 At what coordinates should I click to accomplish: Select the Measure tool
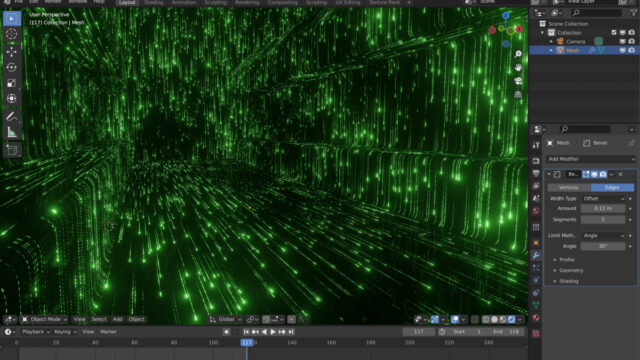[12, 132]
